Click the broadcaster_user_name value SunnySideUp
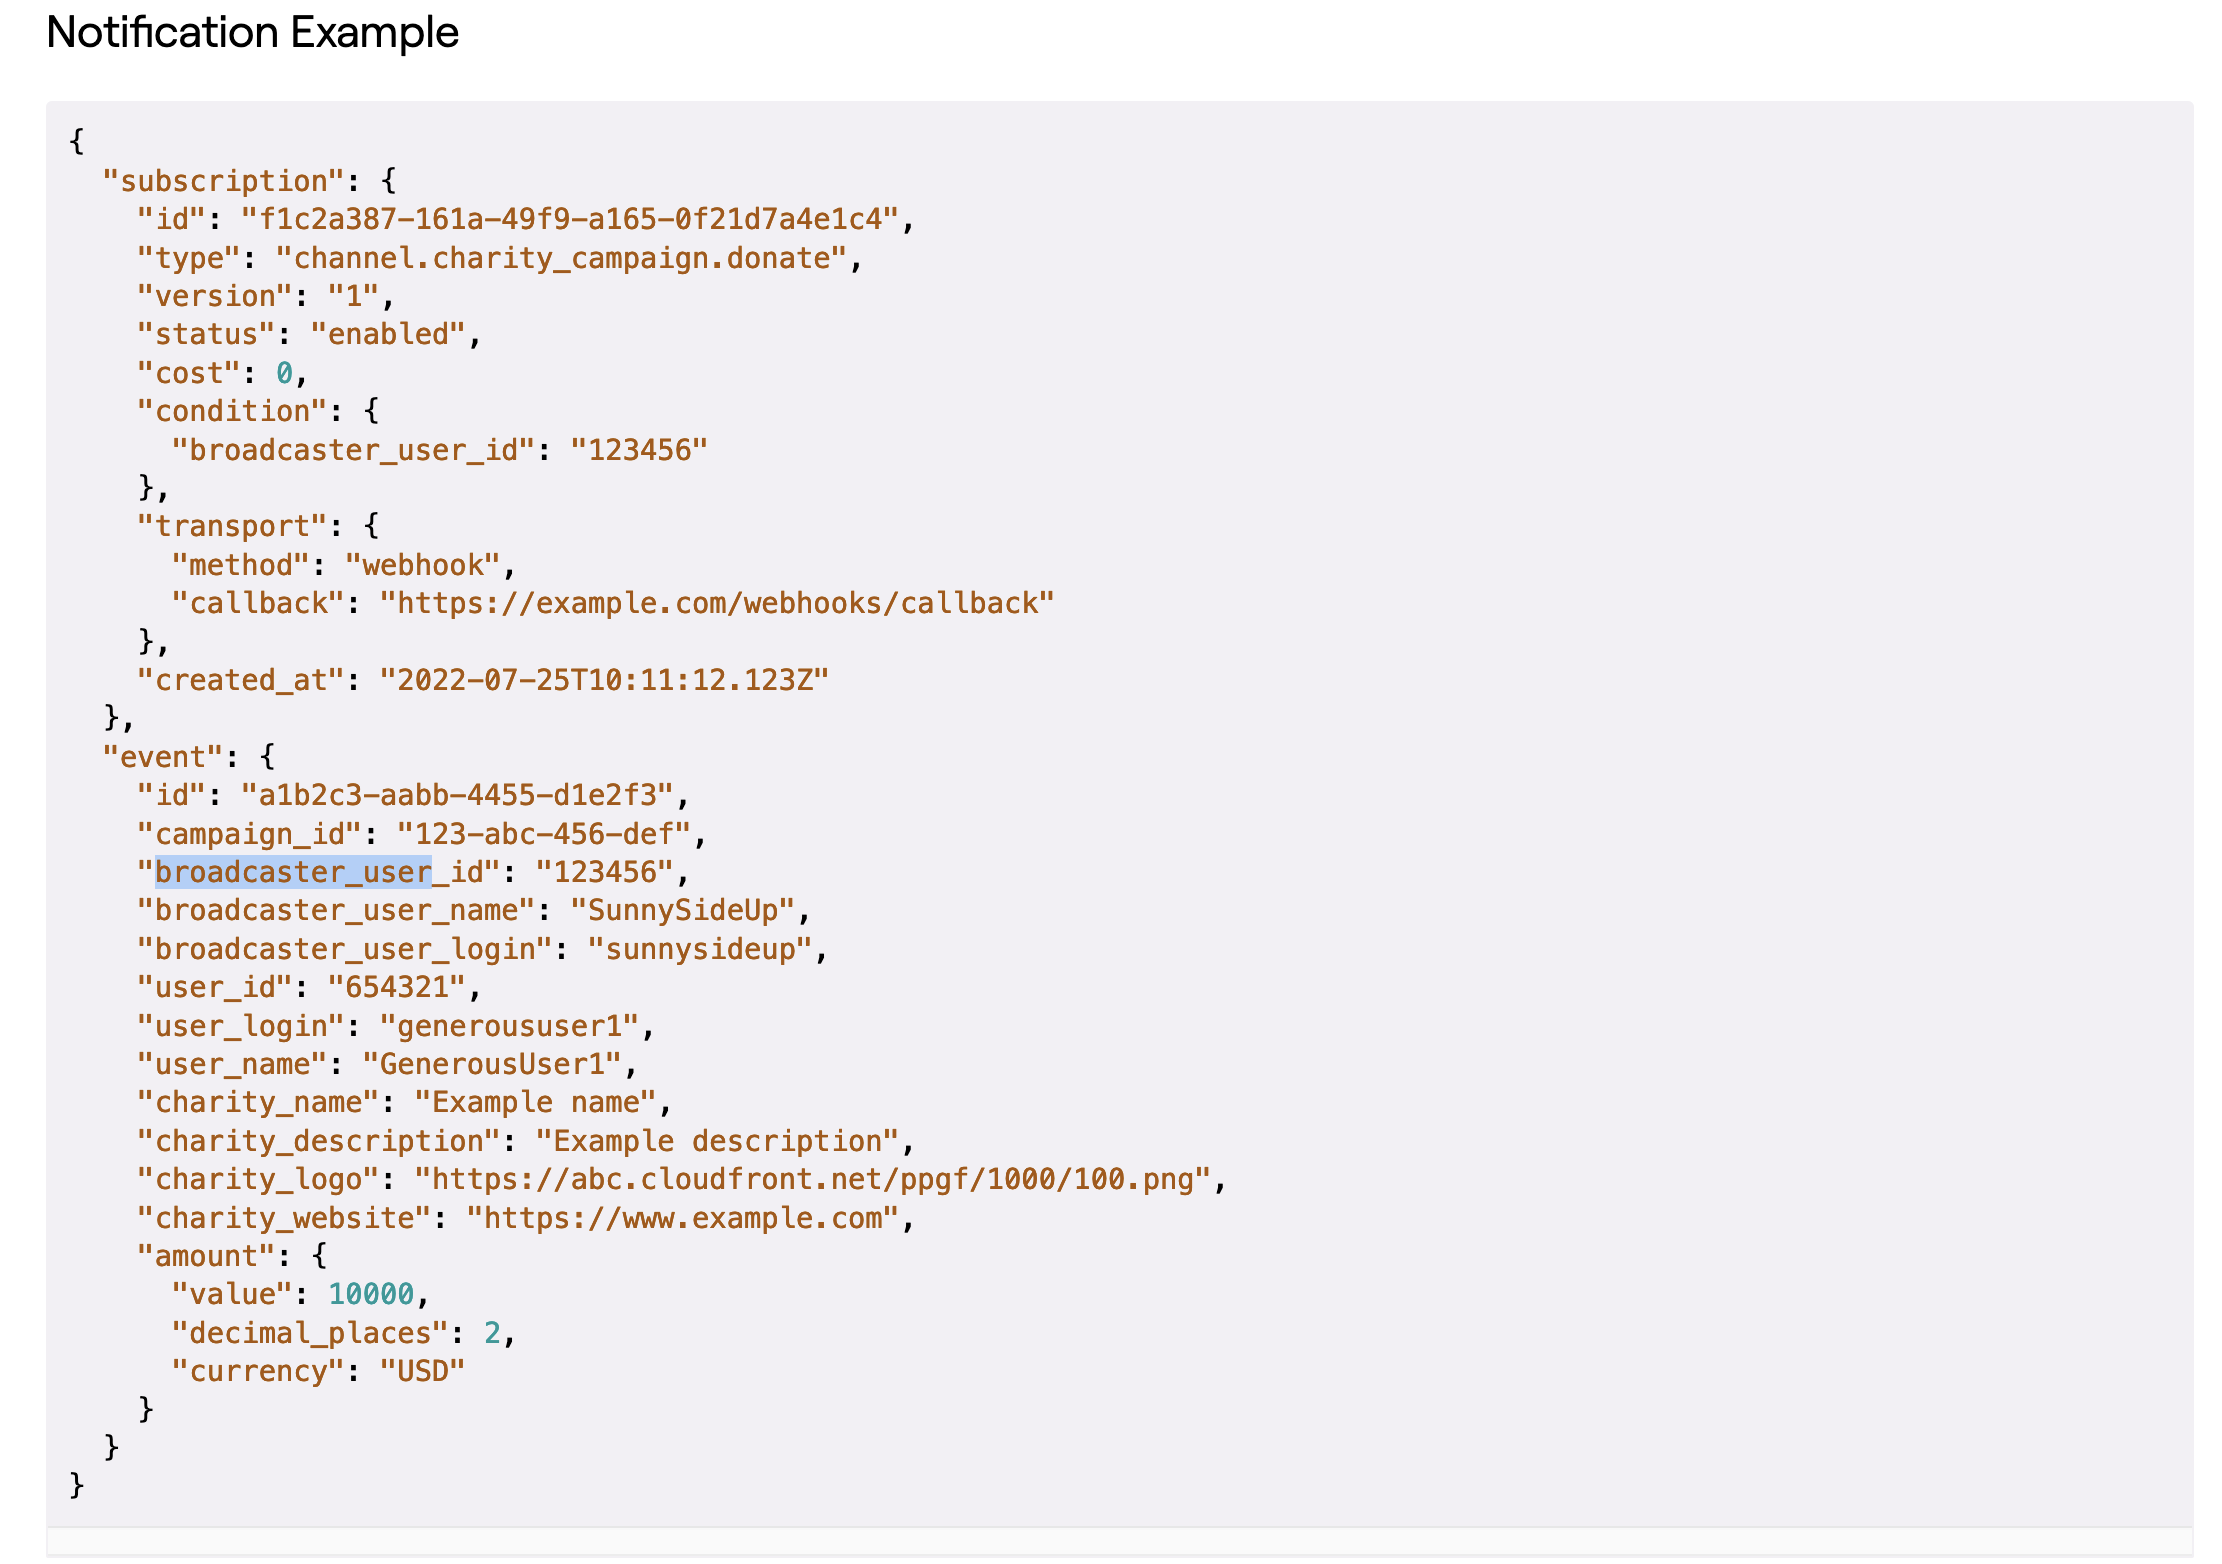This screenshot has height=1564, width=2222. click(x=685, y=909)
